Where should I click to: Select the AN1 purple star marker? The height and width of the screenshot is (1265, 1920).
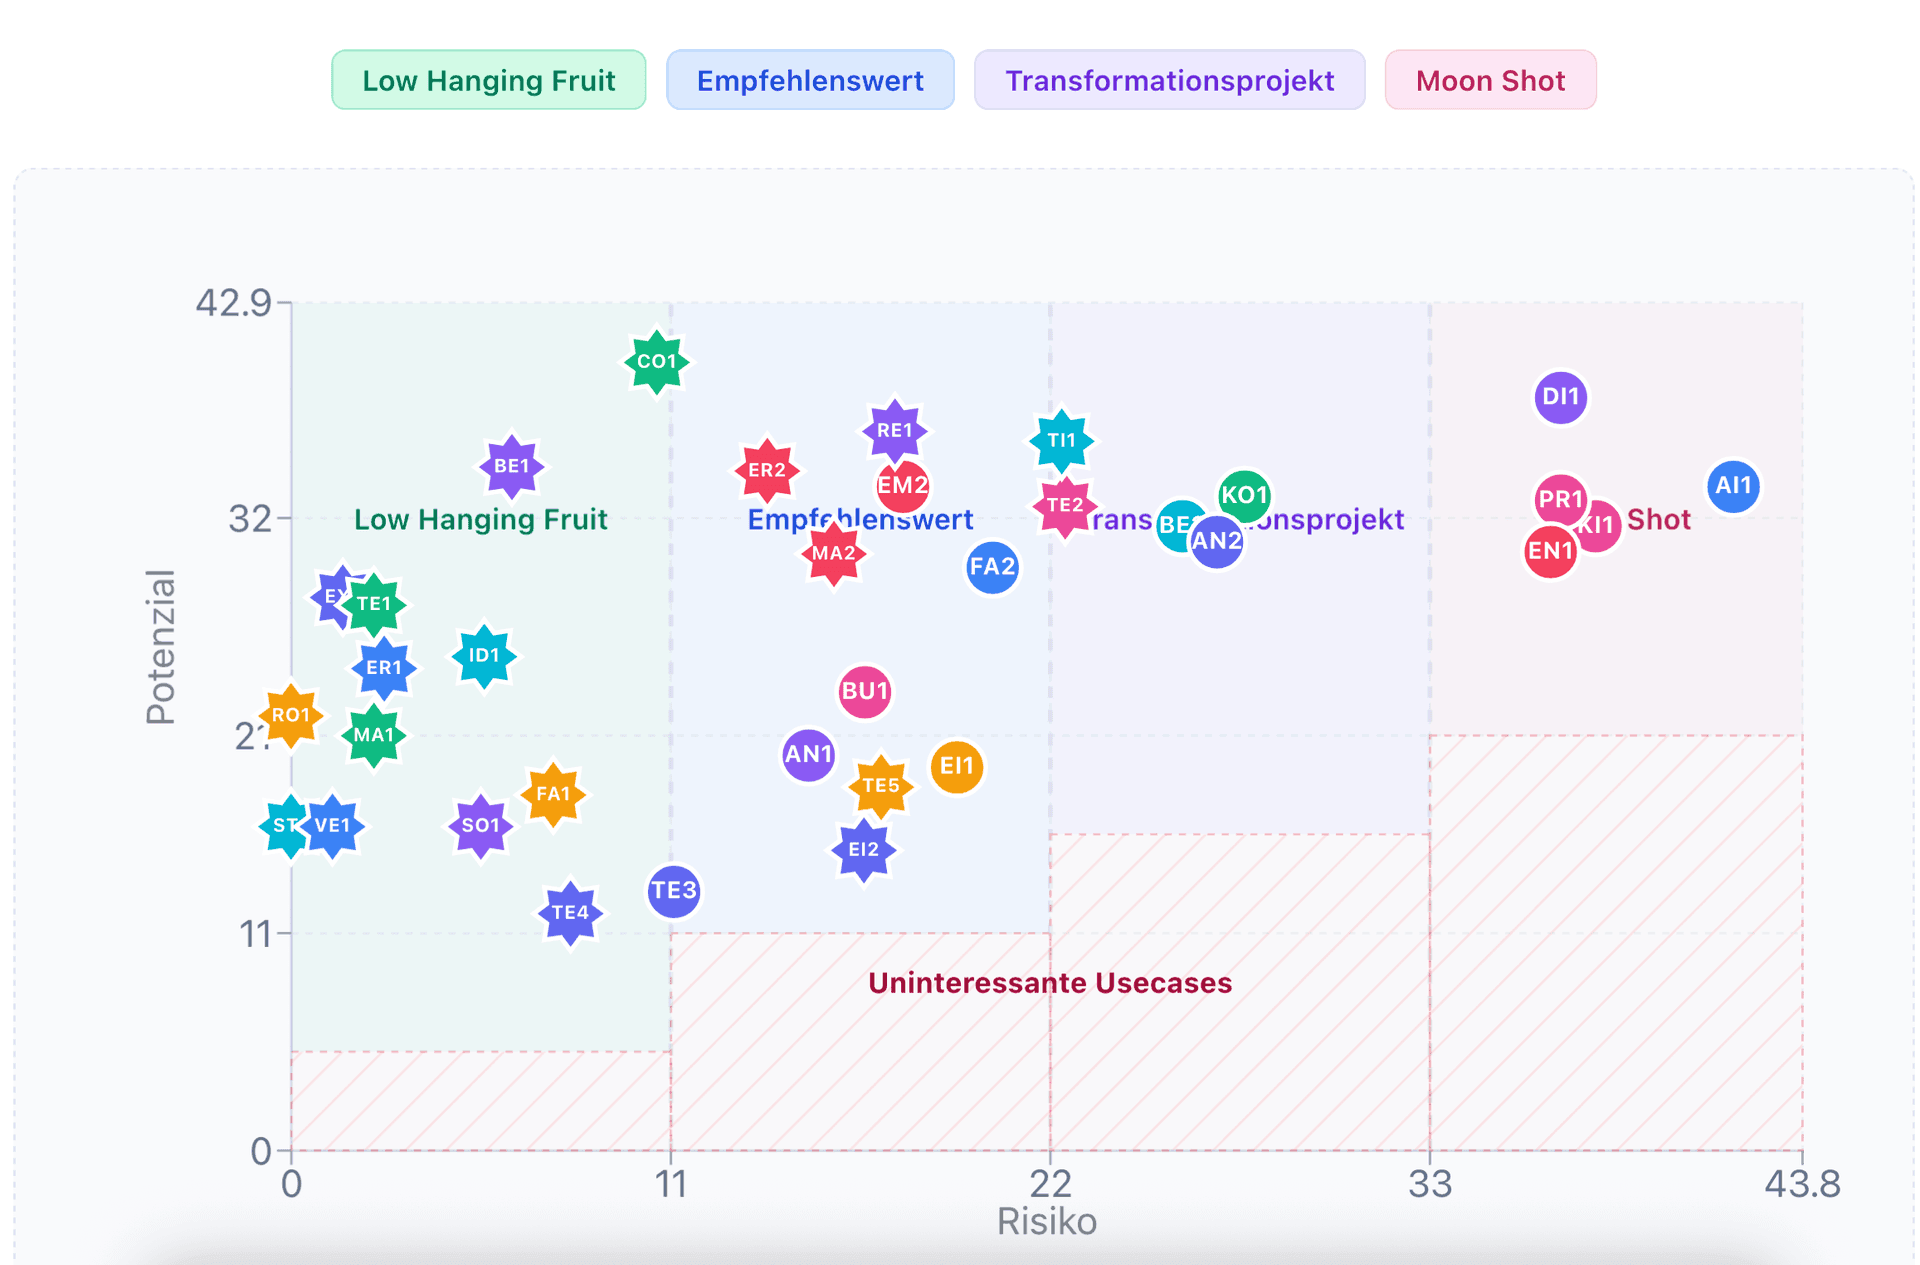point(808,756)
